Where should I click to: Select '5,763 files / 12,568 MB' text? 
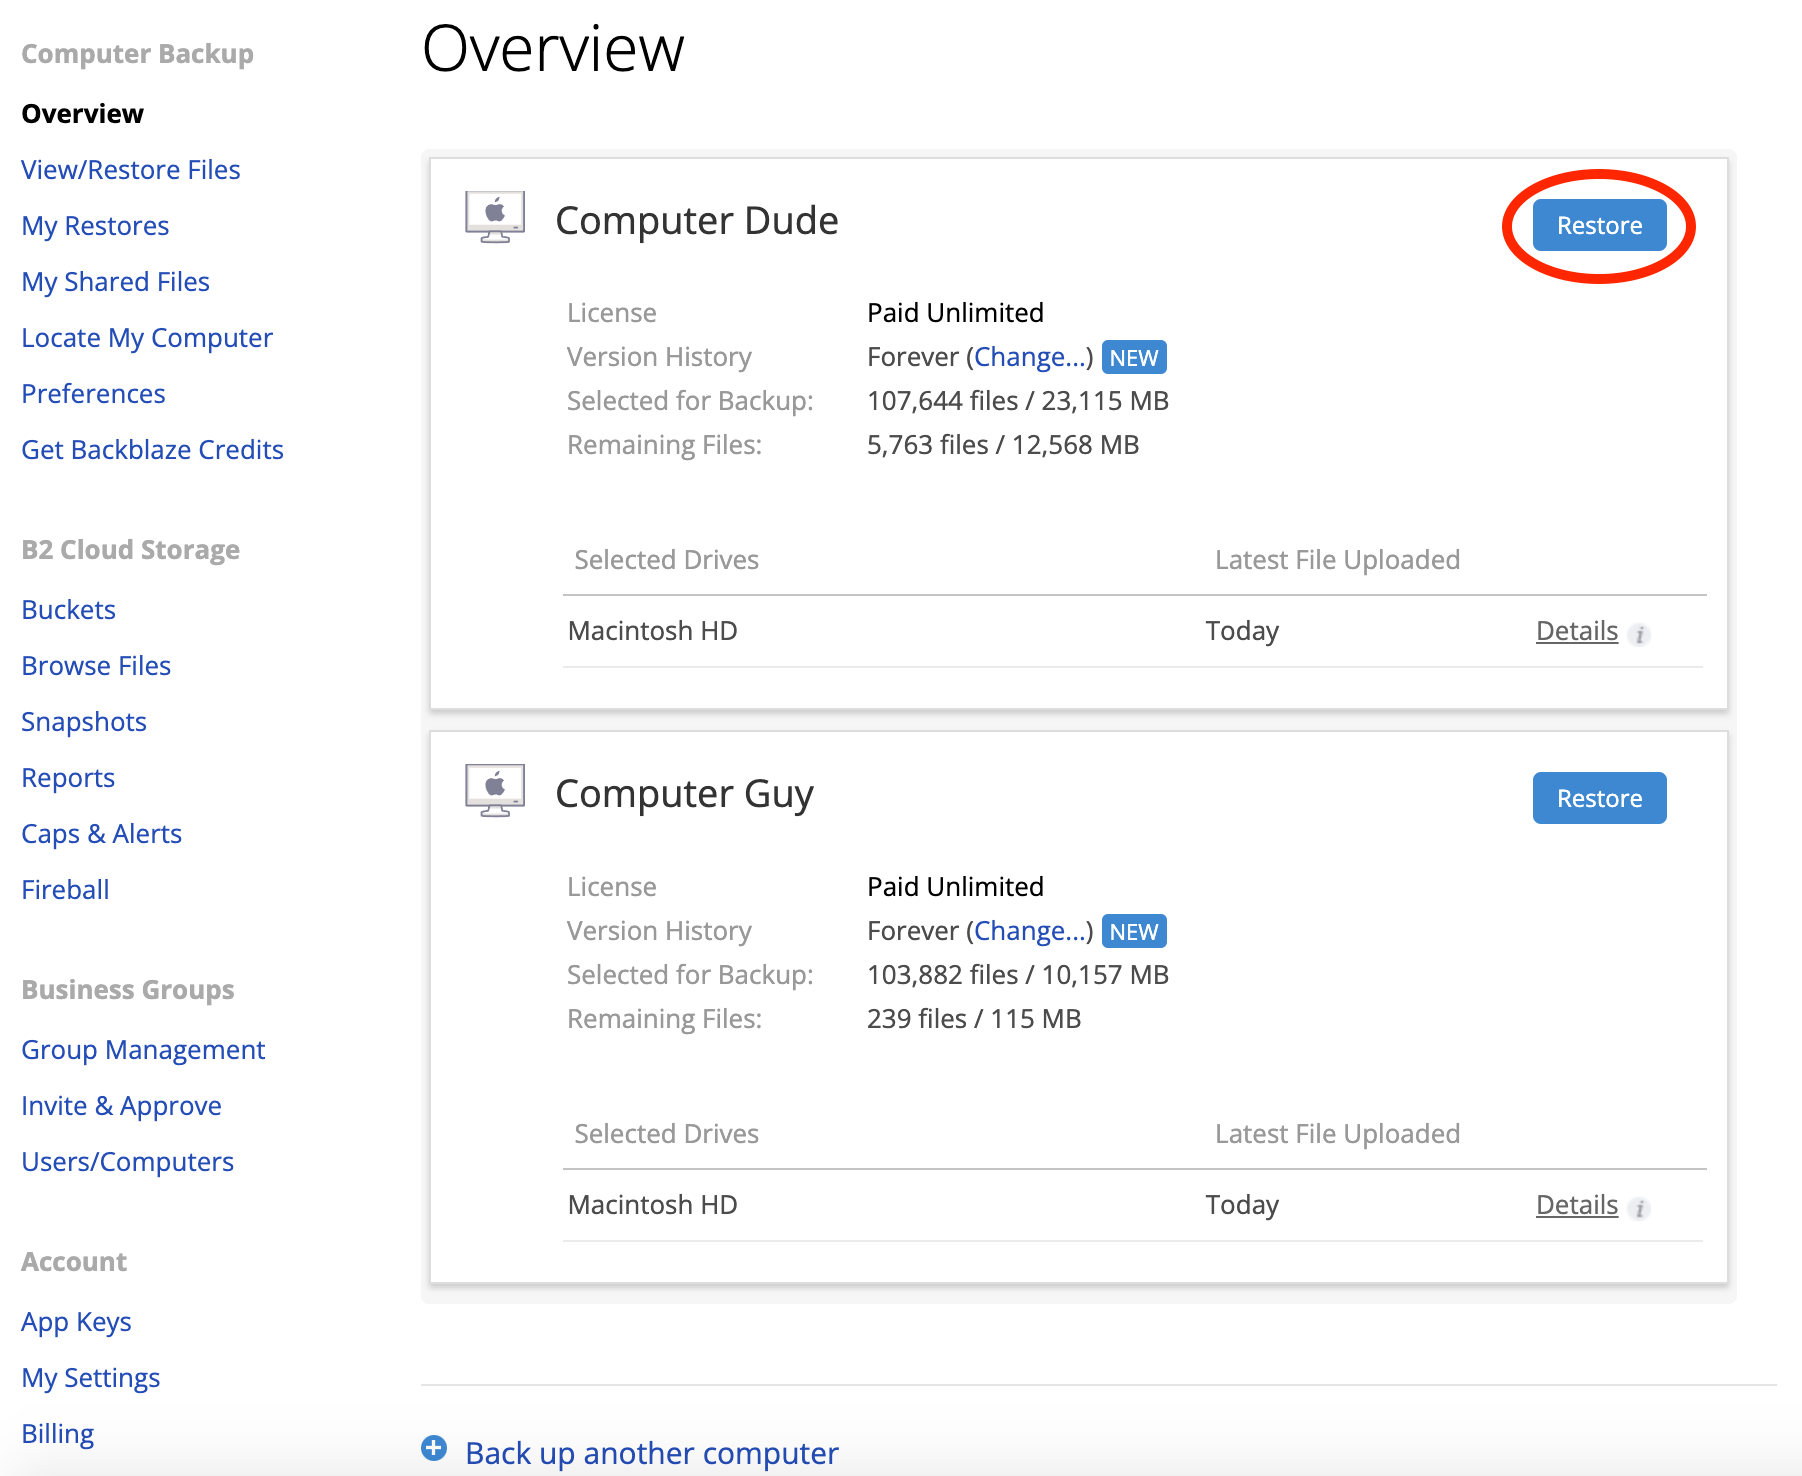(1003, 445)
